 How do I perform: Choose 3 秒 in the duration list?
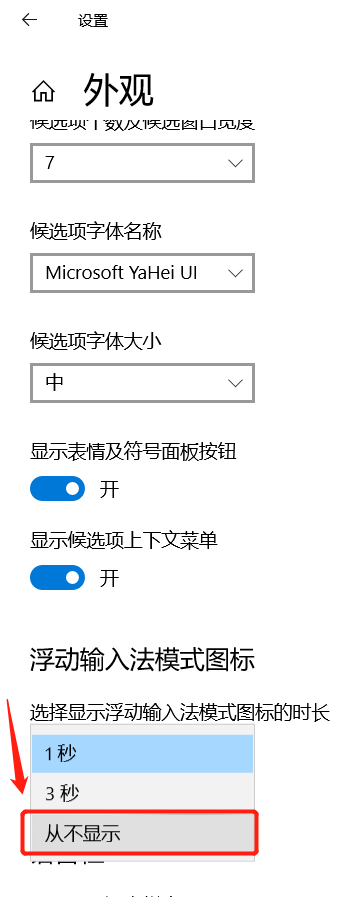pyautogui.click(x=142, y=793)
